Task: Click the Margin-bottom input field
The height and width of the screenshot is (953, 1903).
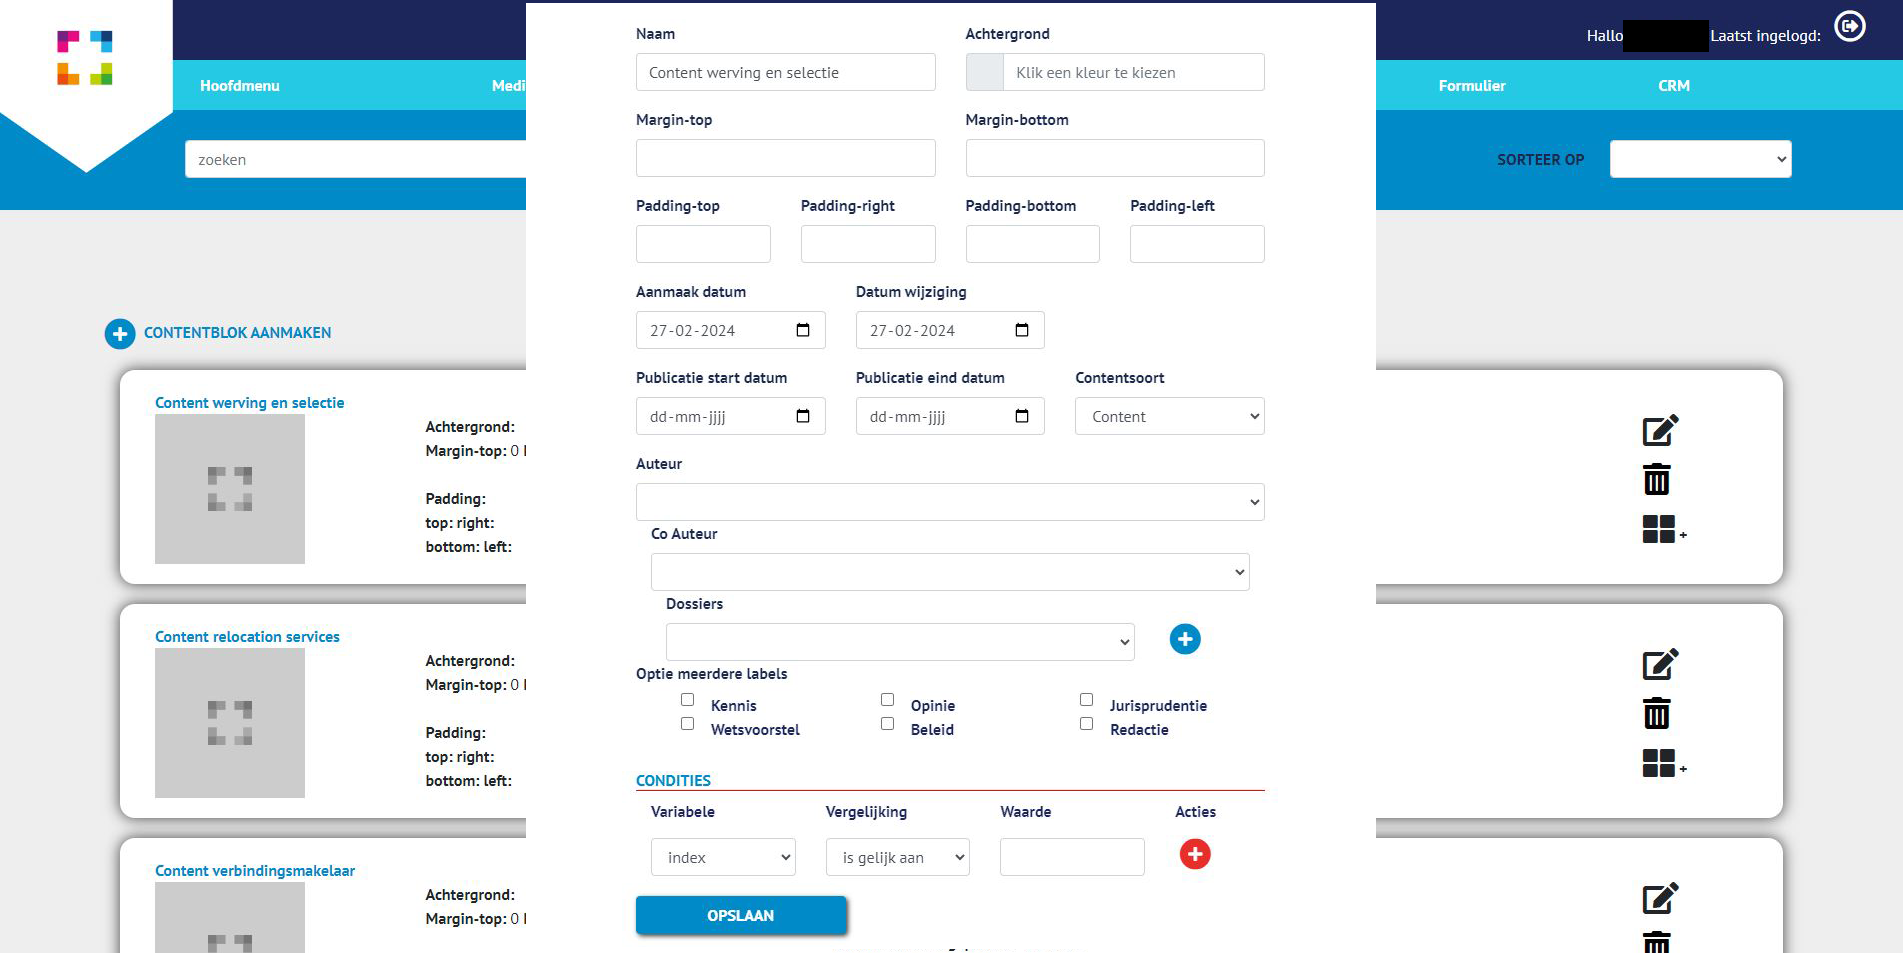Action: pos(1115,158)
